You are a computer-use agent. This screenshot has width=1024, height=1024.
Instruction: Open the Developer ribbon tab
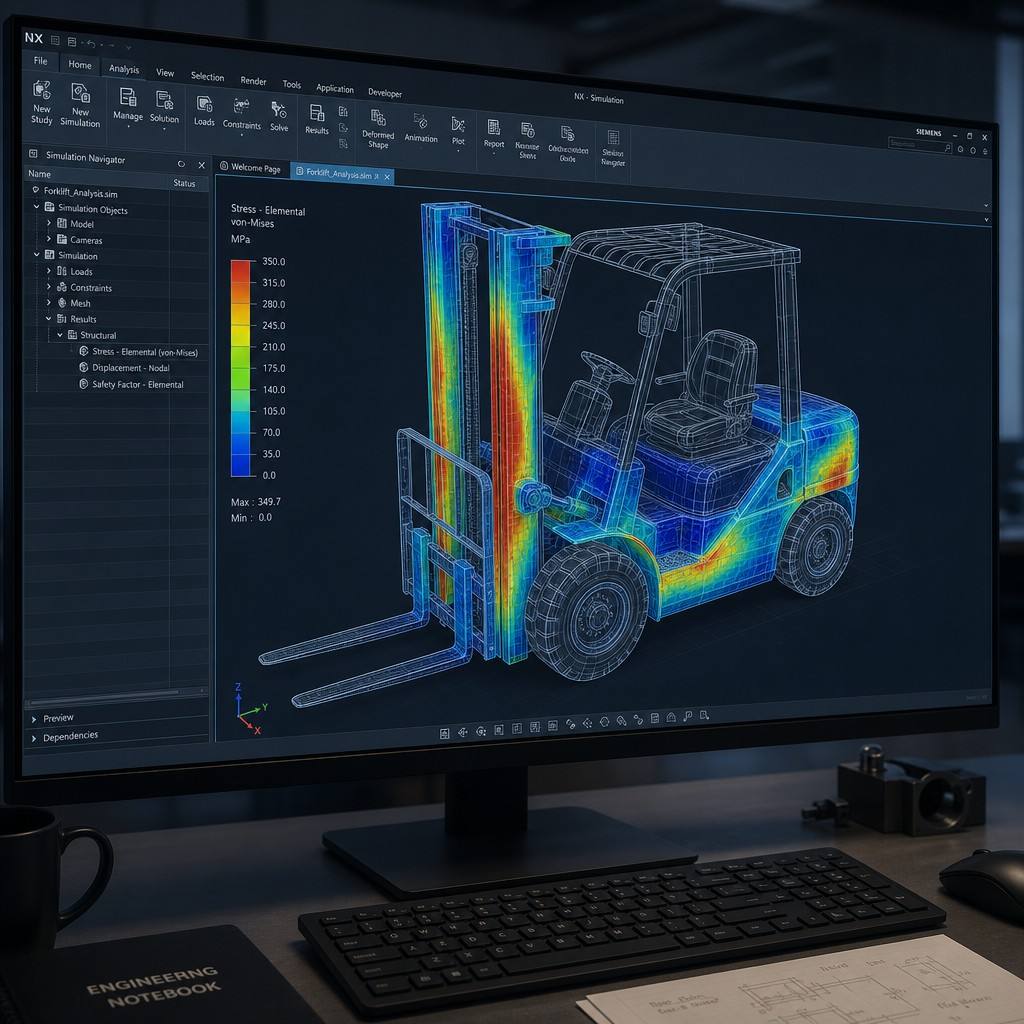pos(385,93)
